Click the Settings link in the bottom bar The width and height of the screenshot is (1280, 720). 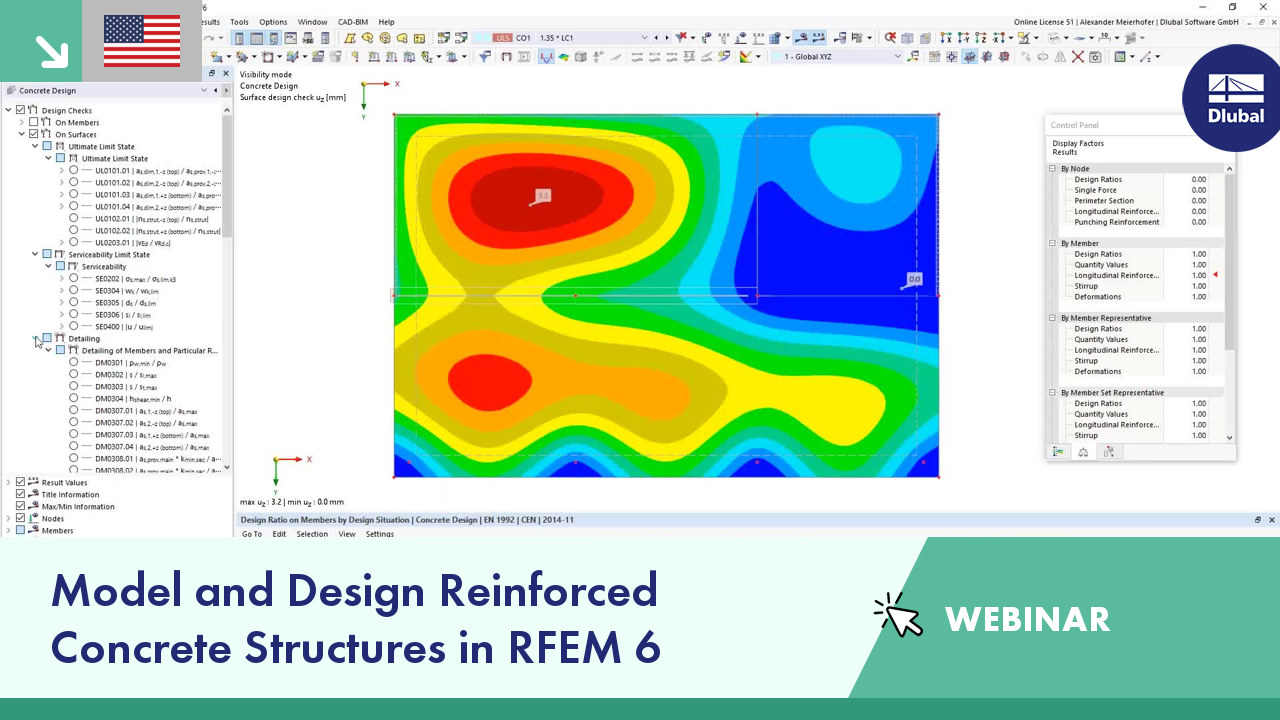(x=380, y=534)
